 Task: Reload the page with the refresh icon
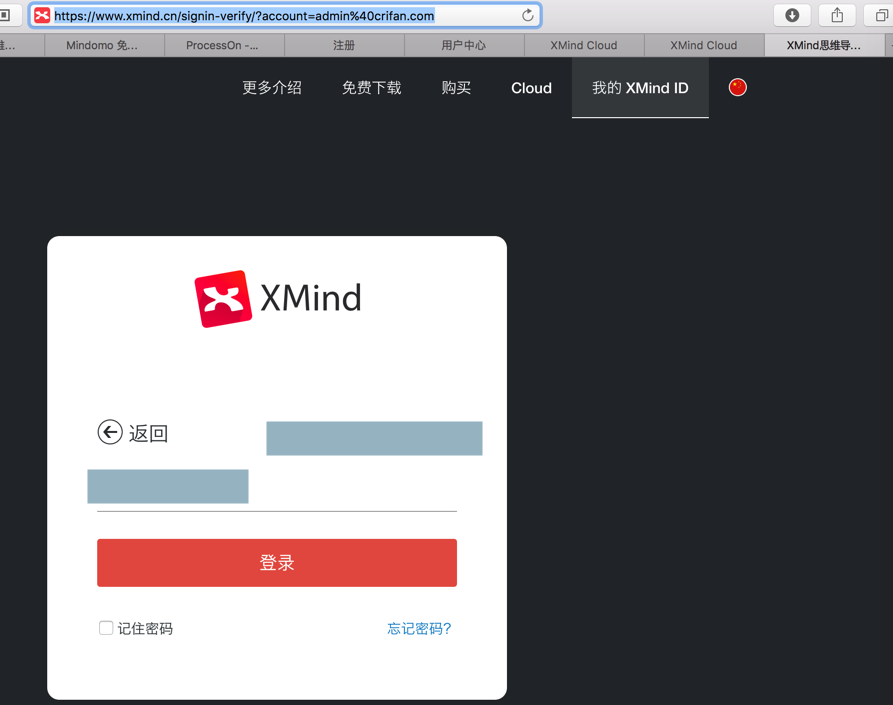click(527, 15)
